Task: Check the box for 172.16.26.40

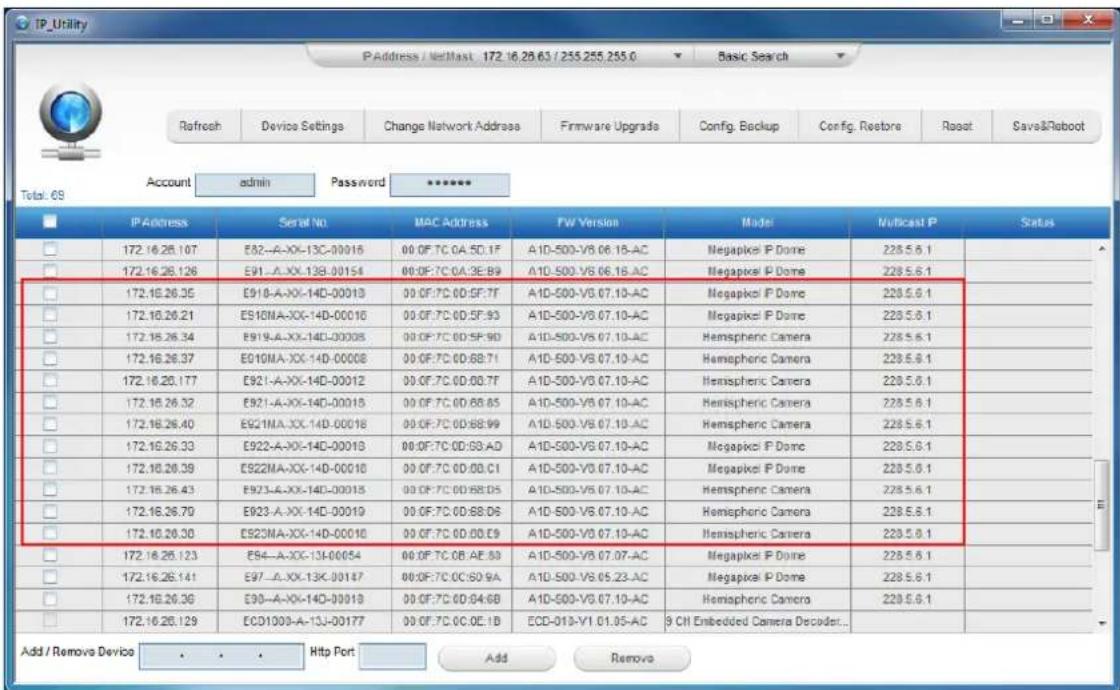Action: click(50, 424)
